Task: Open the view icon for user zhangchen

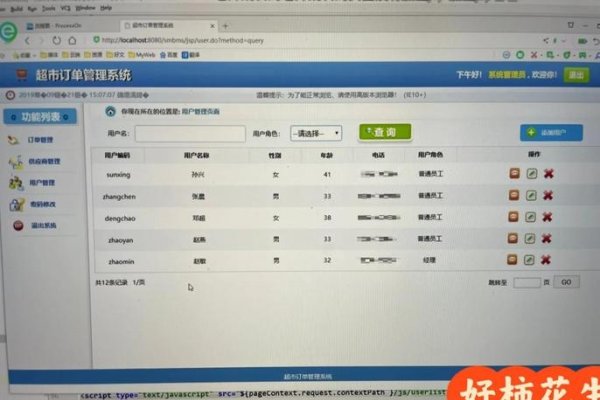Action: tap(514, 195)
